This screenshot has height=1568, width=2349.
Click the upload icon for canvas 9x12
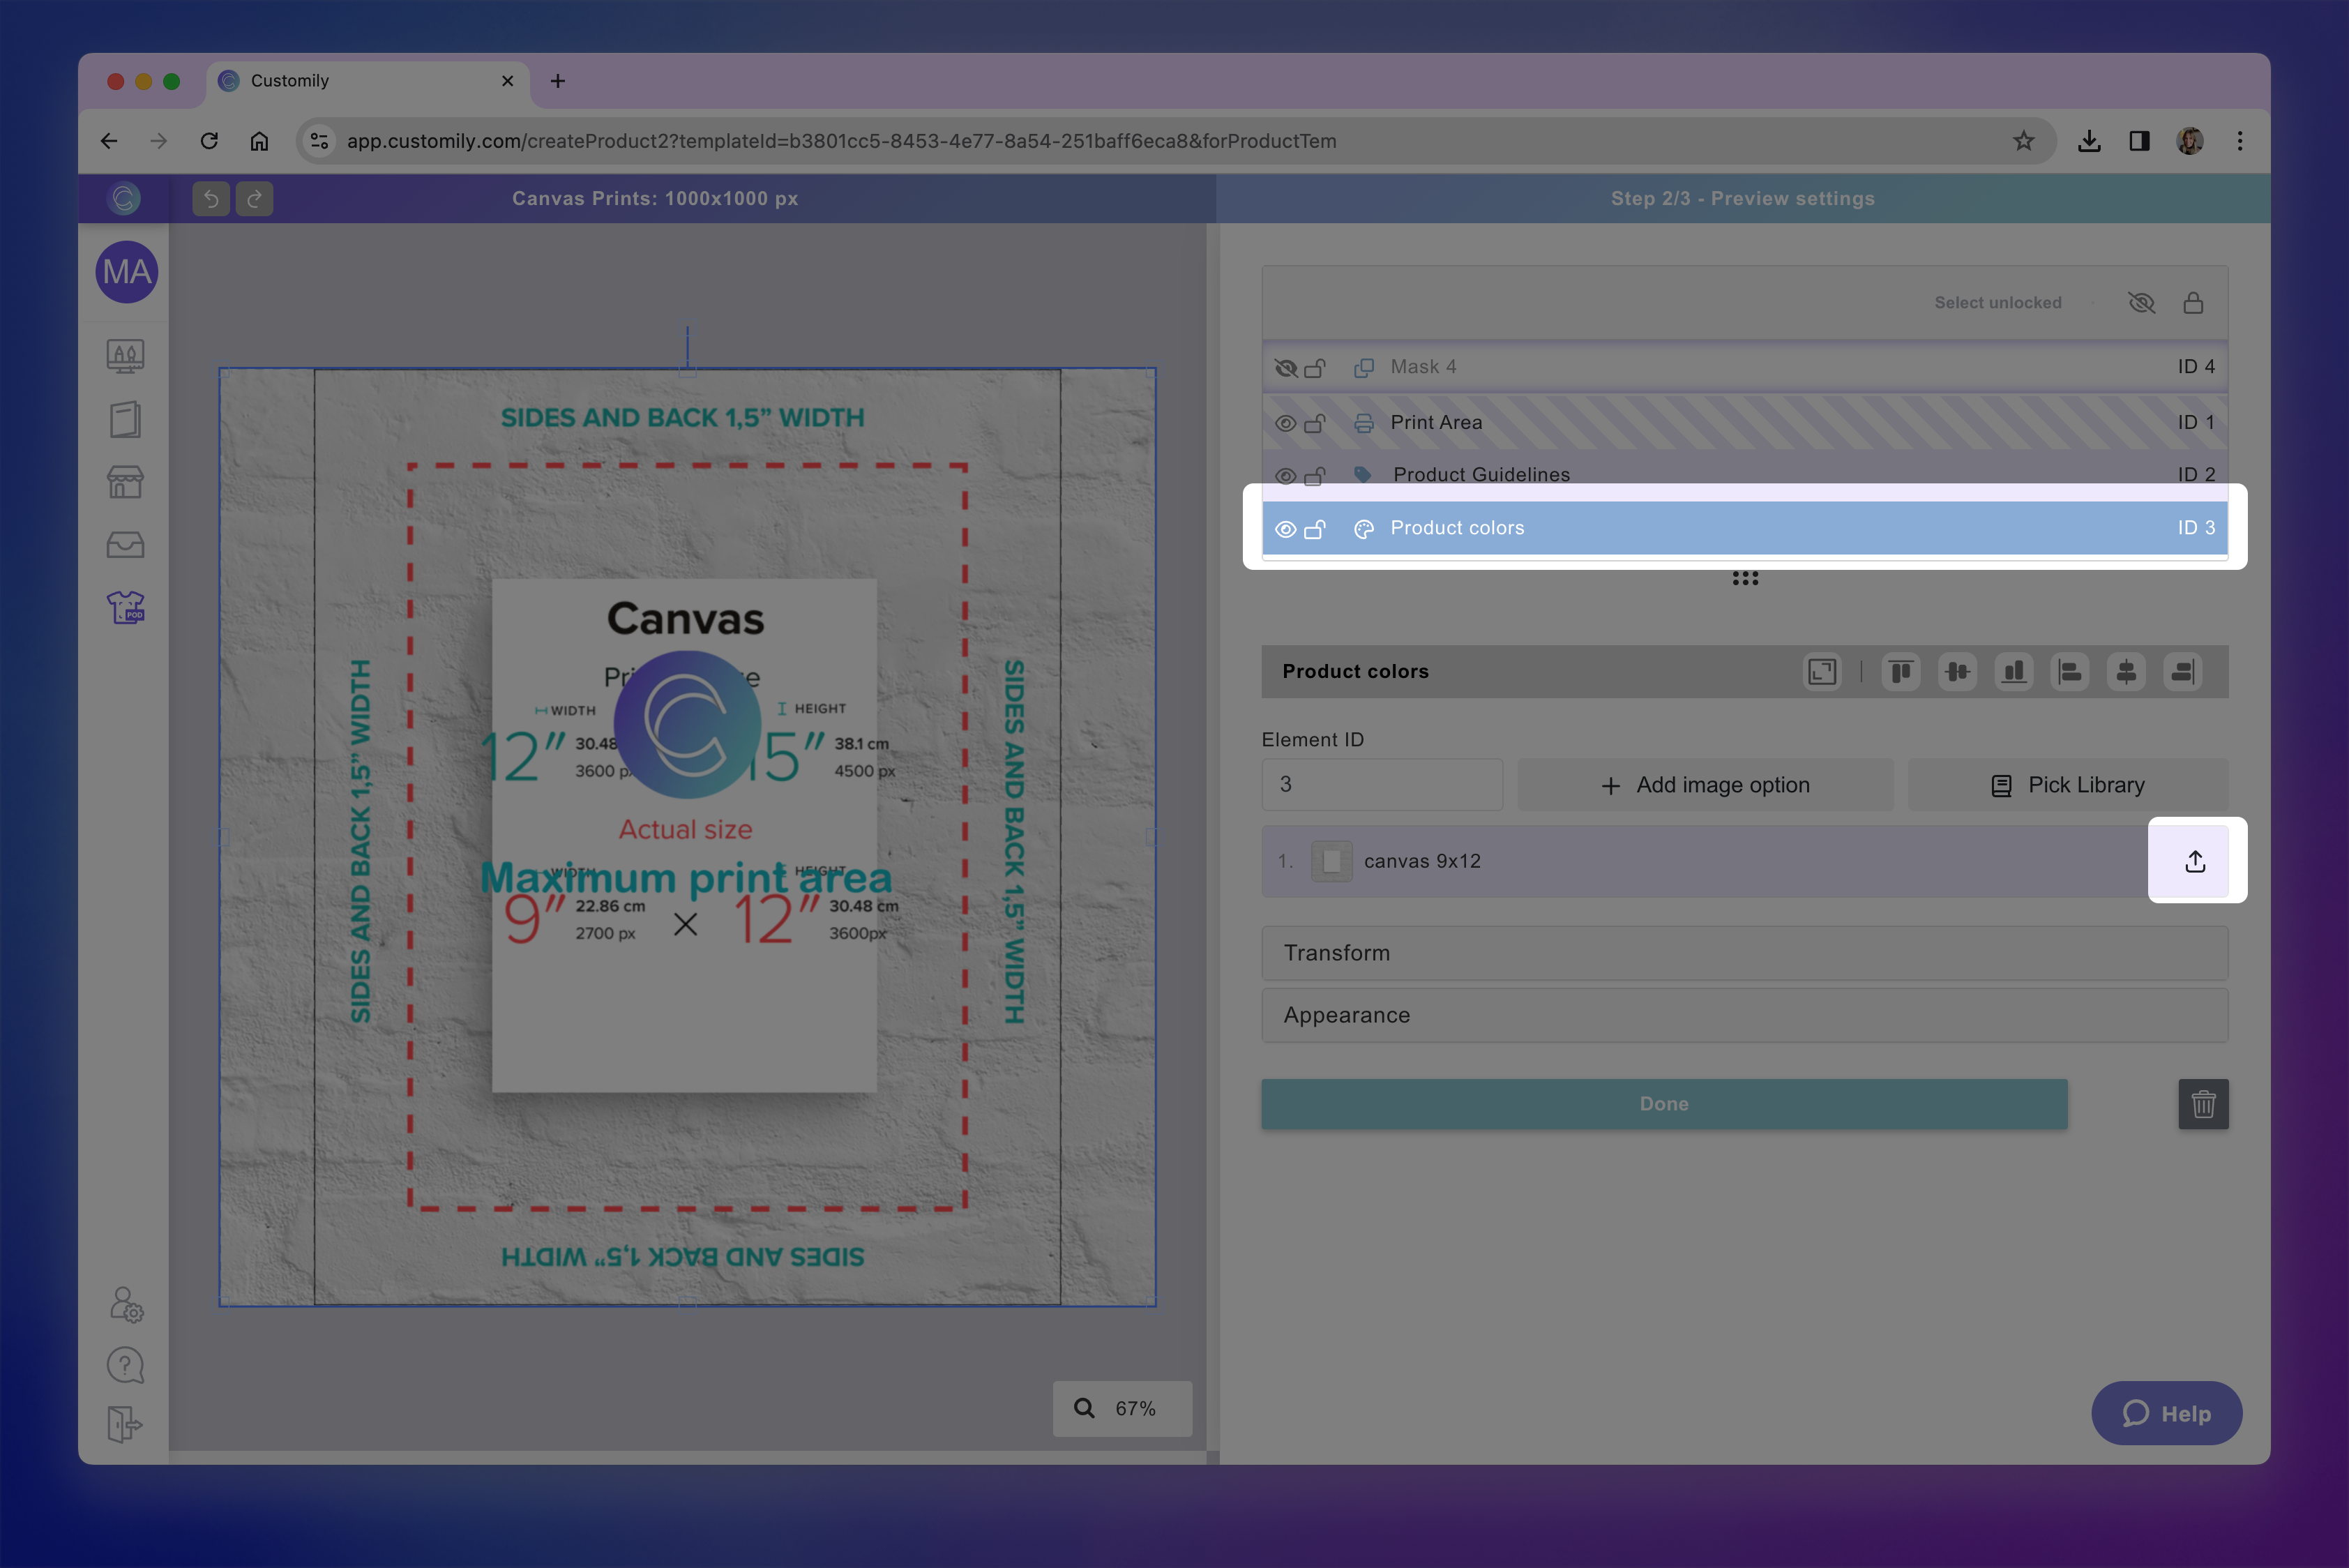2194,861
